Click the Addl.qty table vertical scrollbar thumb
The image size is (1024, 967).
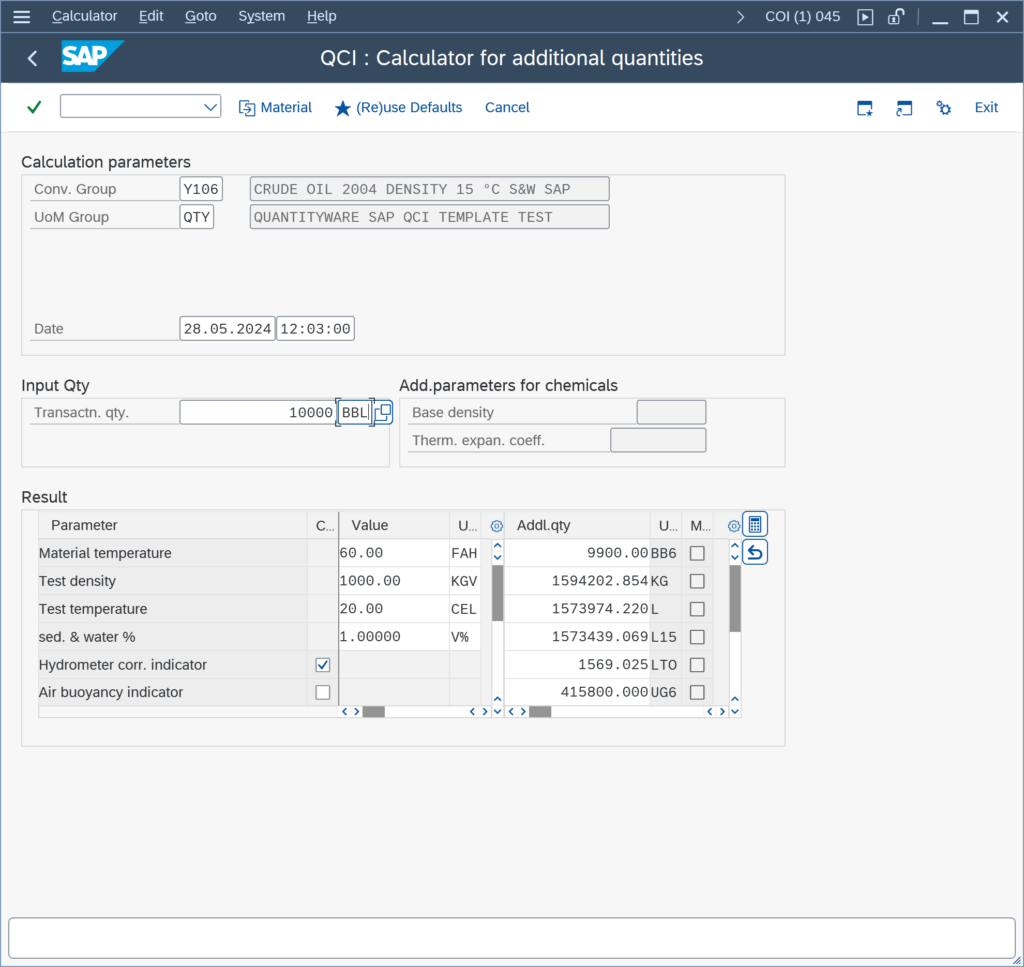pyautogui.click(x=735, y=599)
